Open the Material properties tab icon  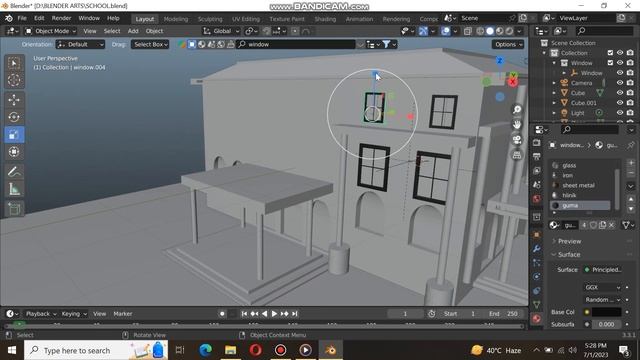pyautogui.click(x=537, y=319)
